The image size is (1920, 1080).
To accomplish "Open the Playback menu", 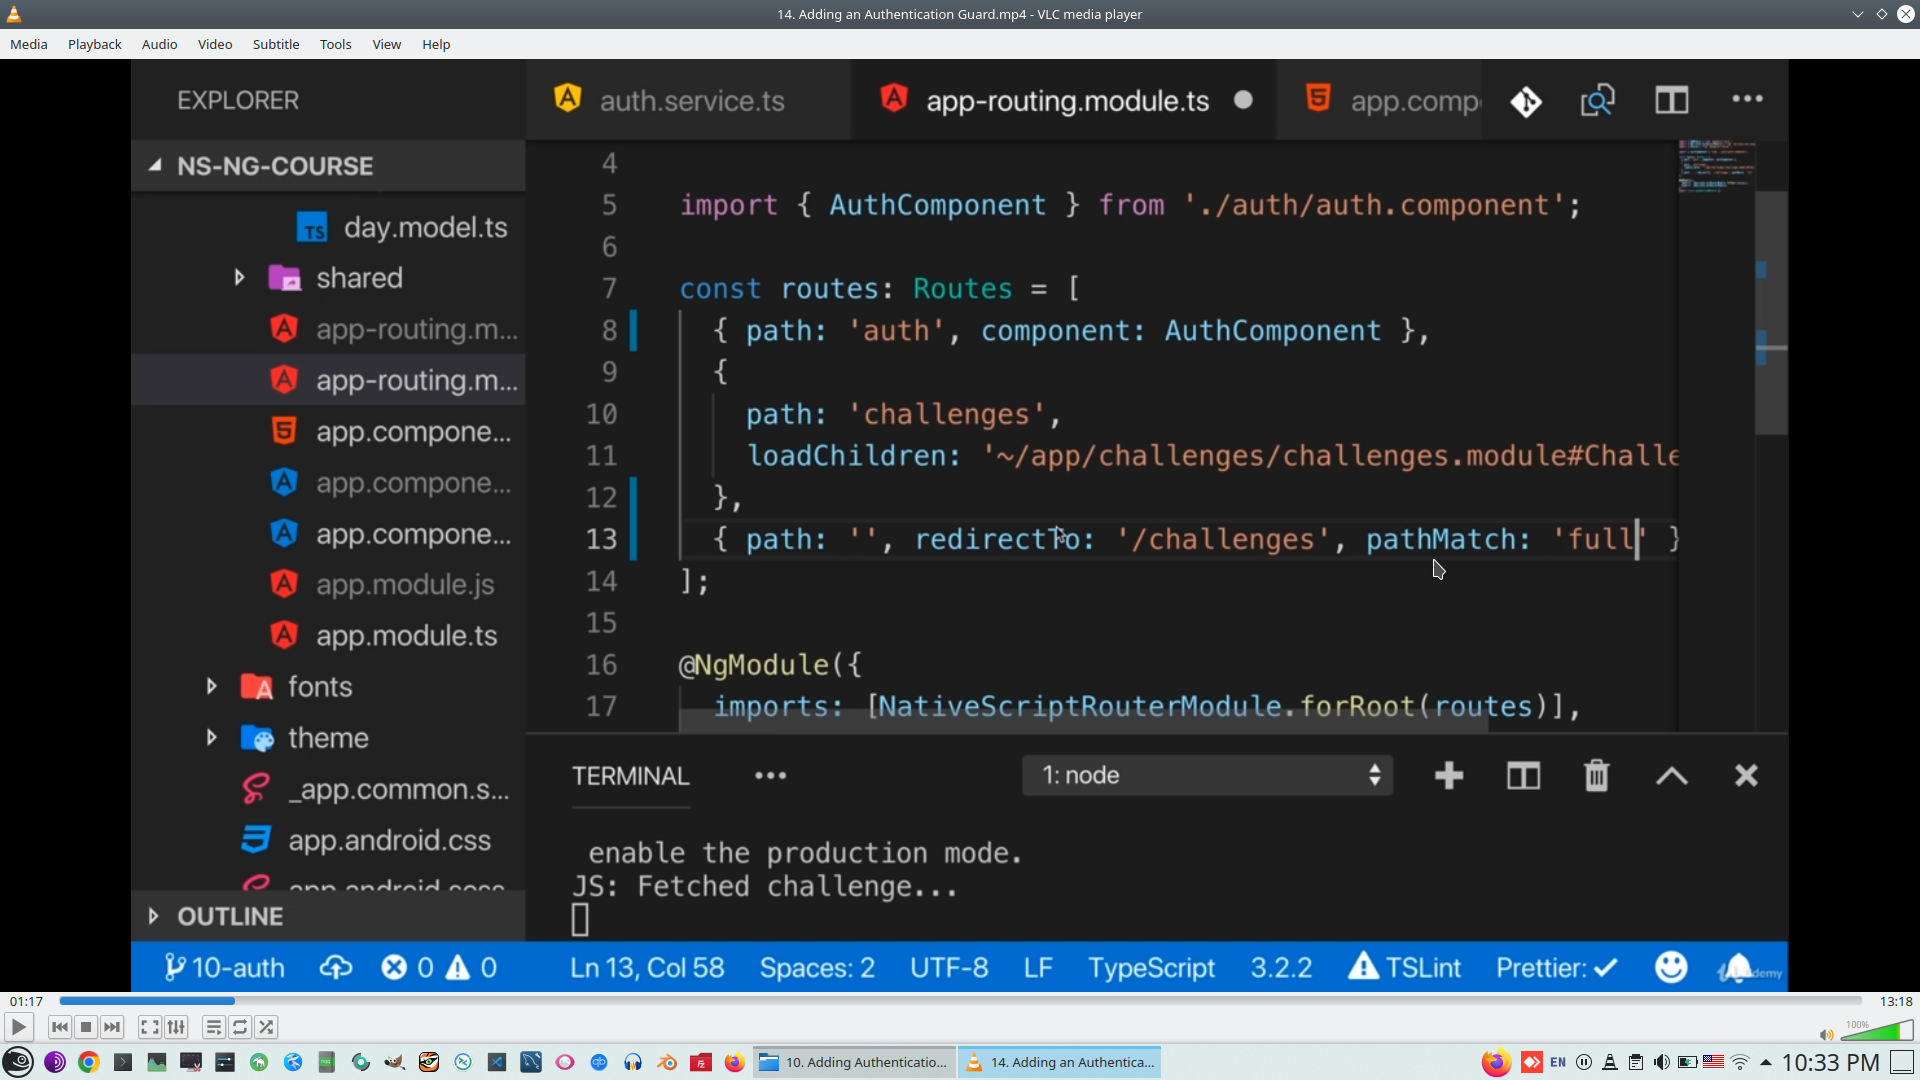I will (94, 44).
